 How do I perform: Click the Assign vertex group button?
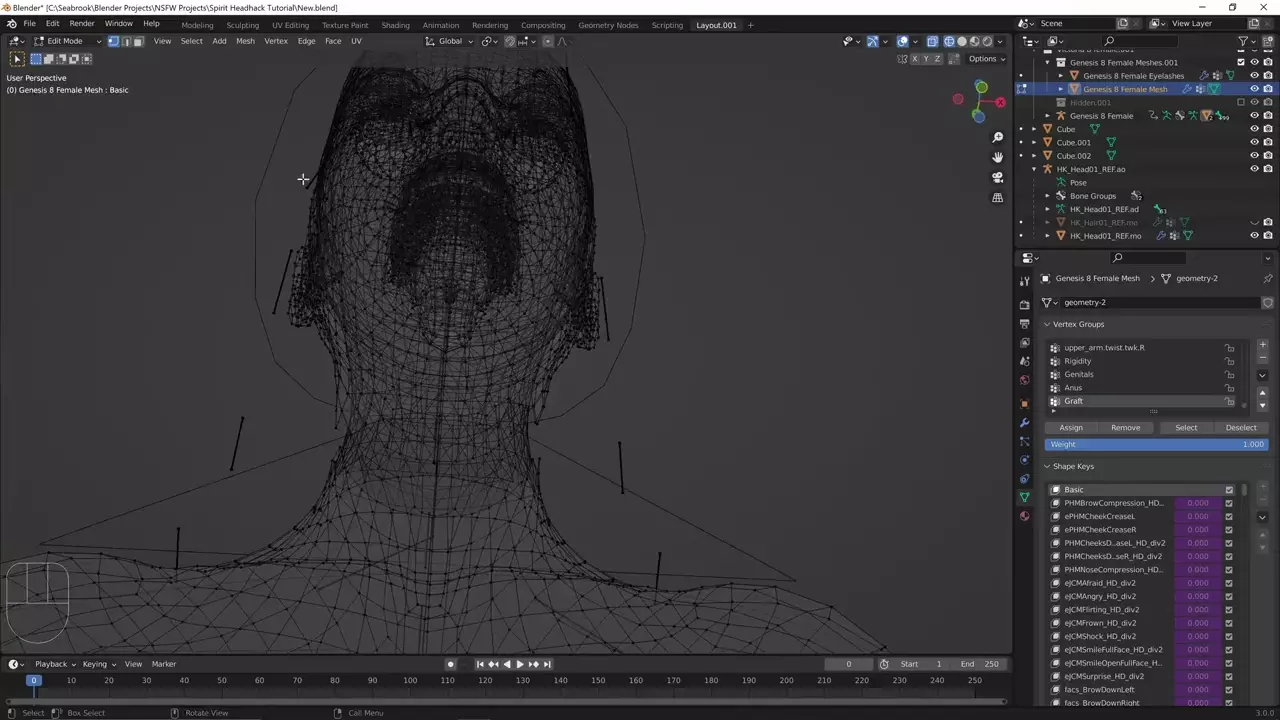click(x=1070, y=427)
